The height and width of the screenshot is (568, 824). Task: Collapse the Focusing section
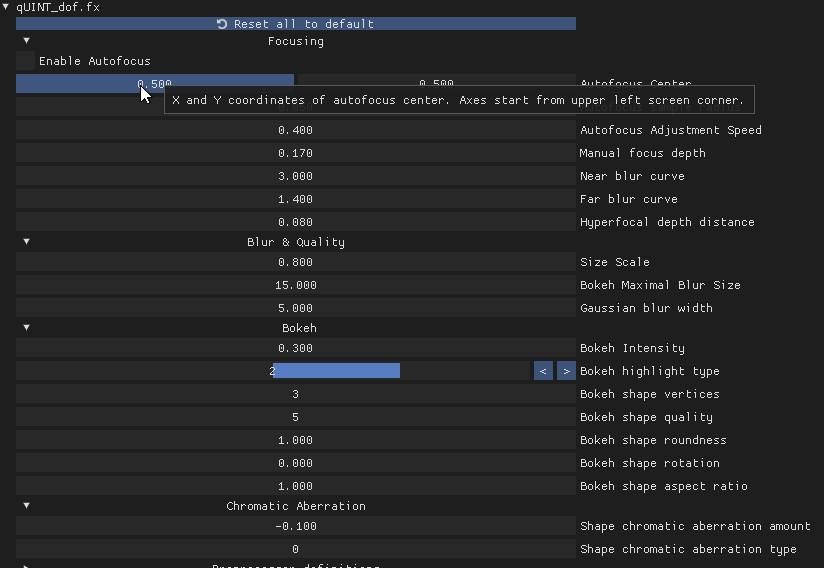[26, 41]
